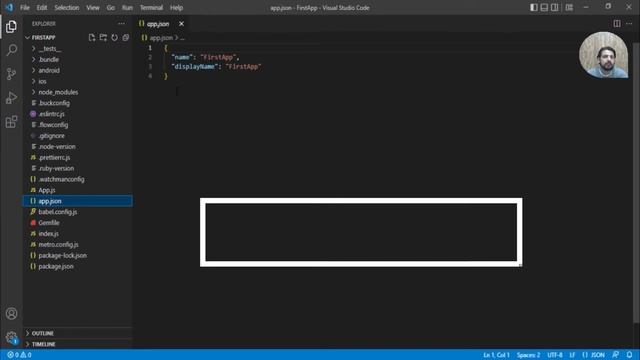Open Customize Layout icon
The image size is (640, 360).
(x=569, y=7)
